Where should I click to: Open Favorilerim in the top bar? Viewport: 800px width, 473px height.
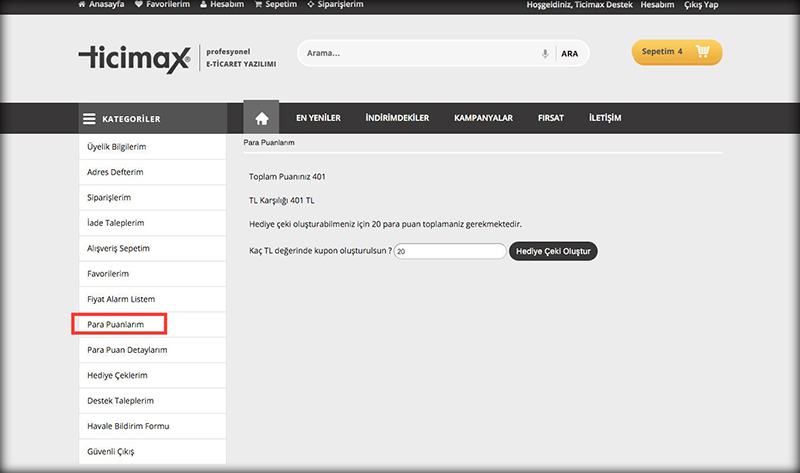163,5
